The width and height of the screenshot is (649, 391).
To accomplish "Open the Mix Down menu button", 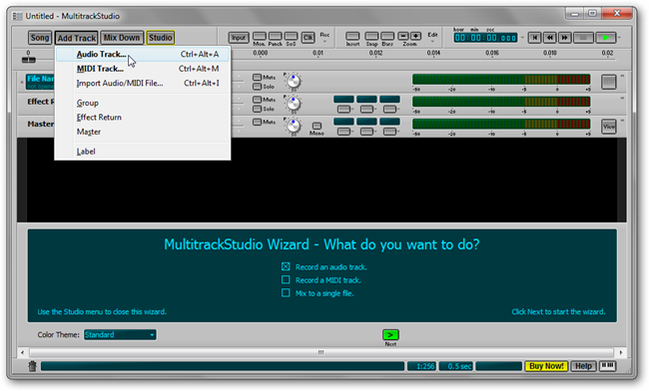I will 121,38.
